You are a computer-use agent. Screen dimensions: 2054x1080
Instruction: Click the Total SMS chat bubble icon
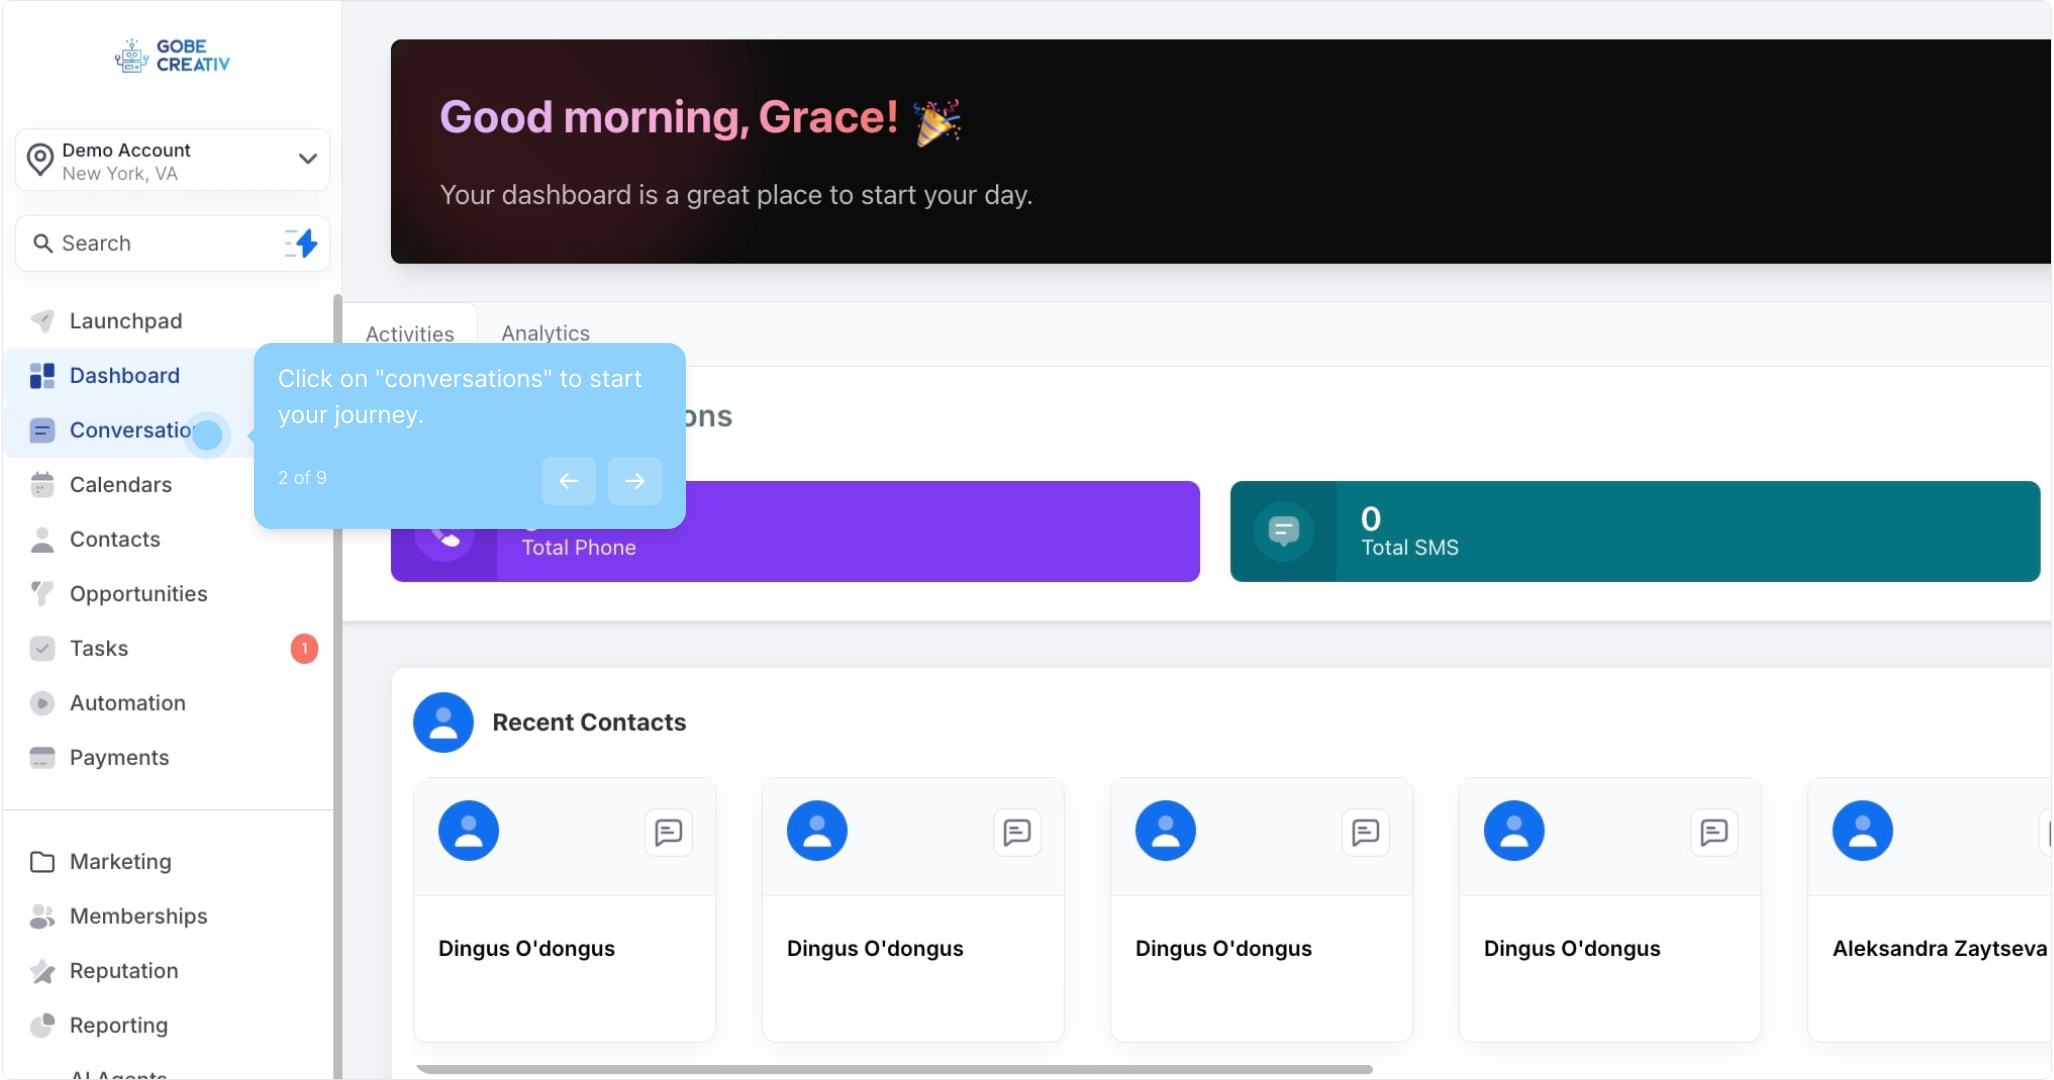(x=1283, y=531)
